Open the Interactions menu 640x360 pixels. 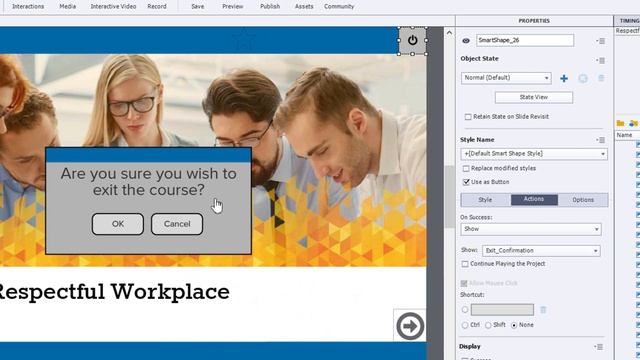point(28,7)
